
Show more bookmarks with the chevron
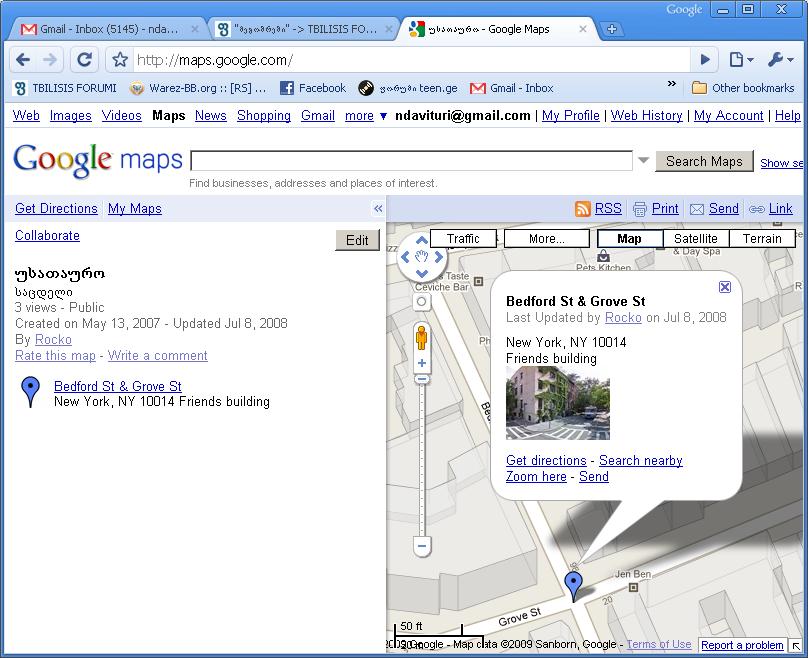(671, 83)
